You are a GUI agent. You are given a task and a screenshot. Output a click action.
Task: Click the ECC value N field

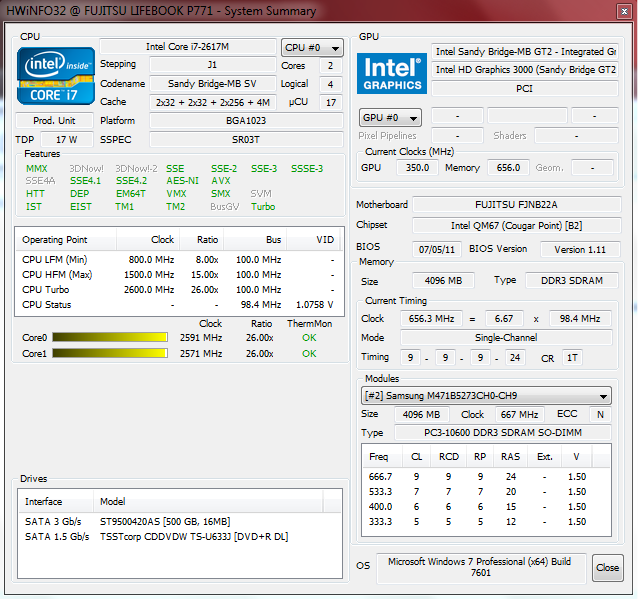[600, 415]
